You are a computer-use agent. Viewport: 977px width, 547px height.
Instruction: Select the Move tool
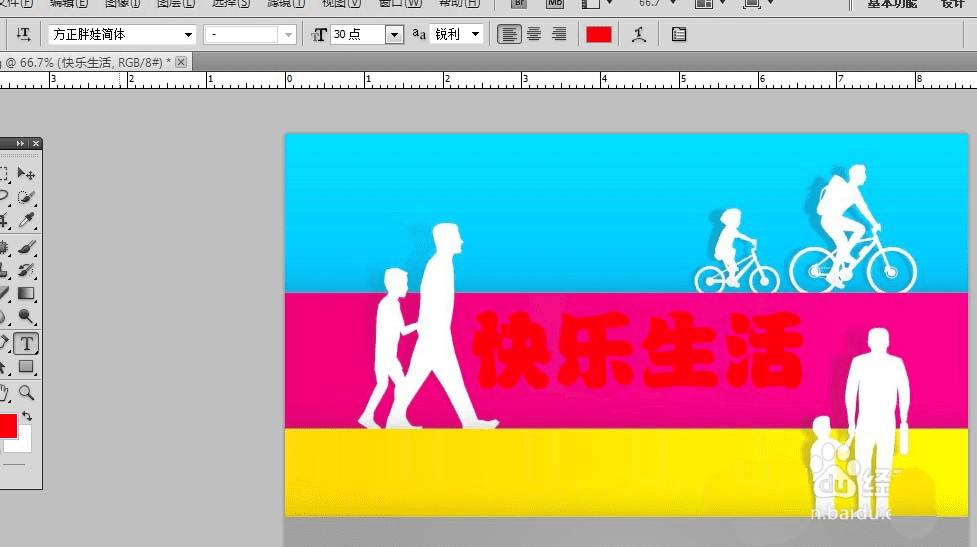click(x=26, y=174)
